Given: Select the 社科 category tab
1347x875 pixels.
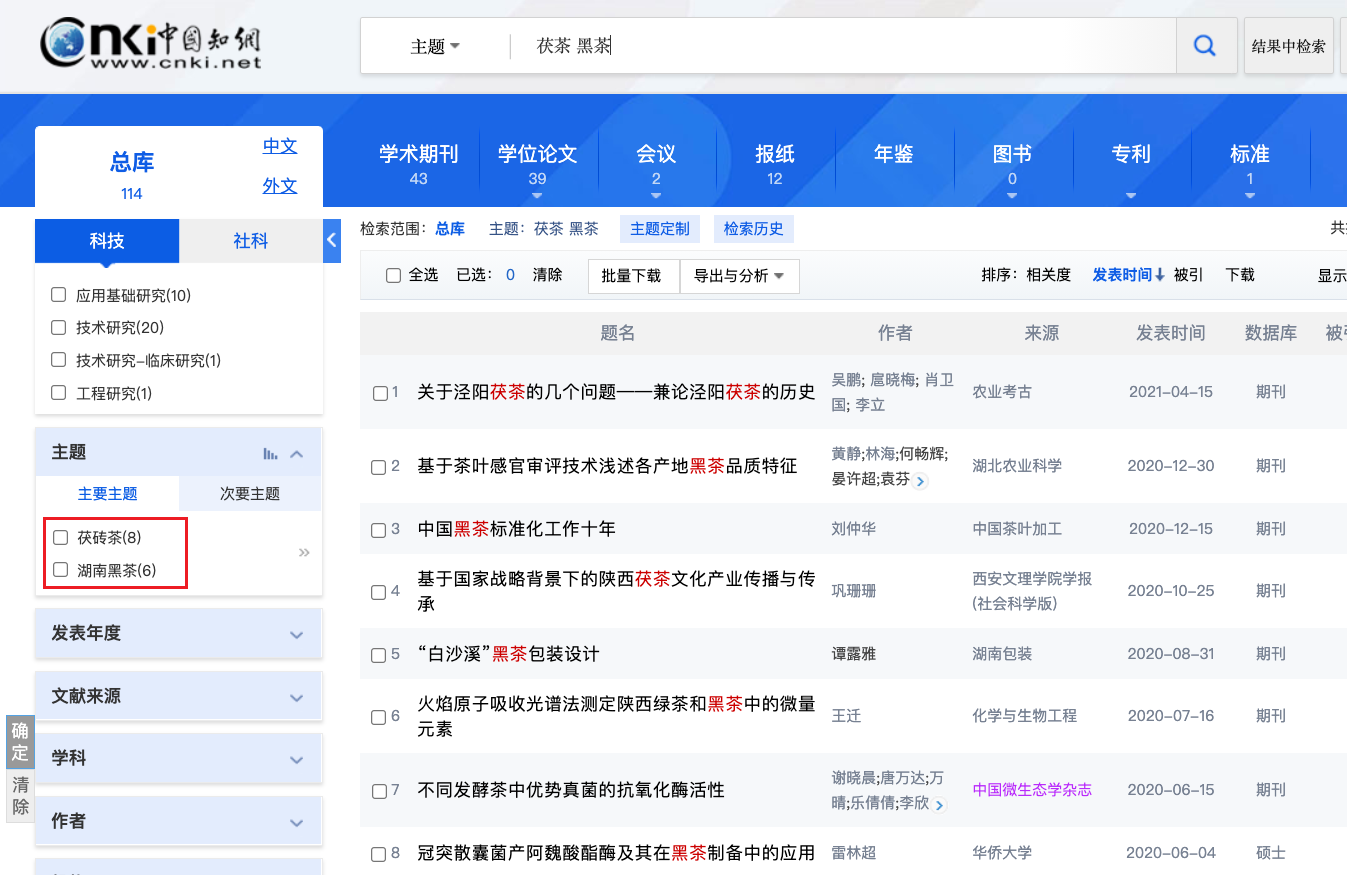Looking at the screenshot, I should [x=251, y=241].
